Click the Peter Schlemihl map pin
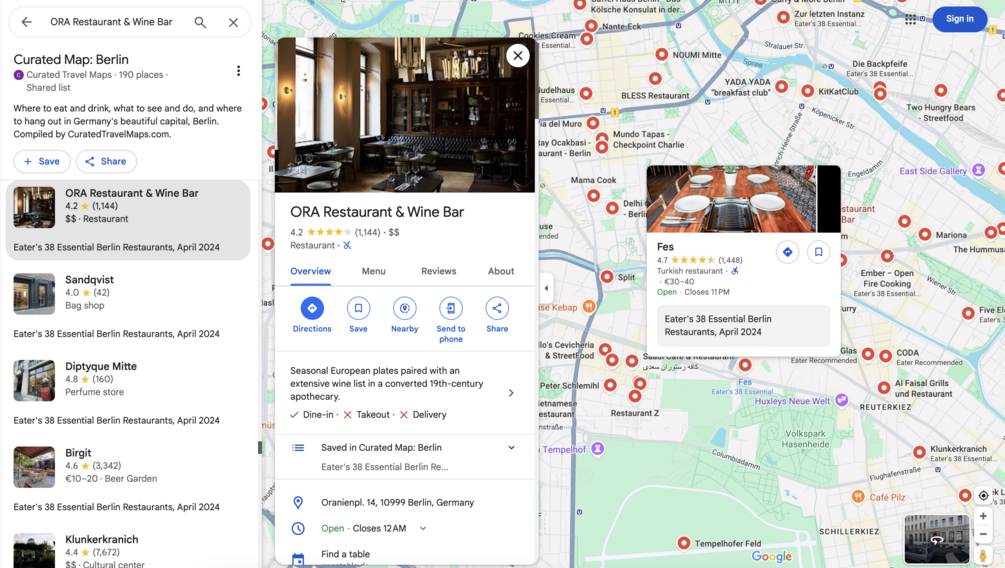This screenshot has width=1005, height=568. [x=610, y=385]
